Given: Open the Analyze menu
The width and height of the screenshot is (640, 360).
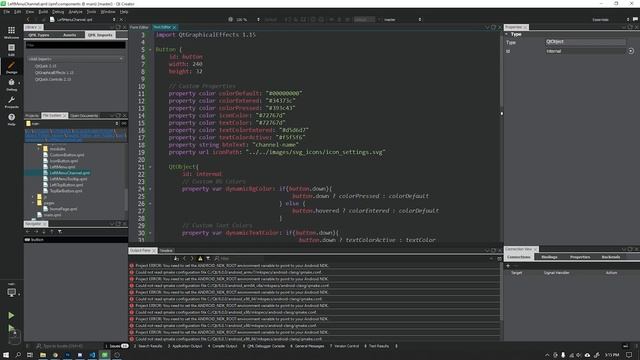Looking at the screenshot, I should (75, 12).
